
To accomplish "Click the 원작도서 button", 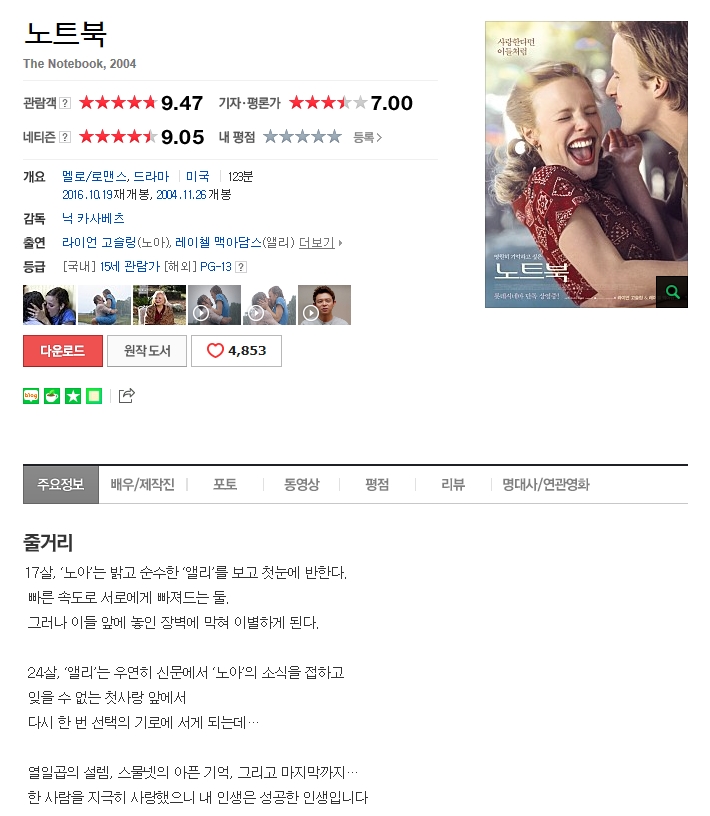I will coord(147,351).
